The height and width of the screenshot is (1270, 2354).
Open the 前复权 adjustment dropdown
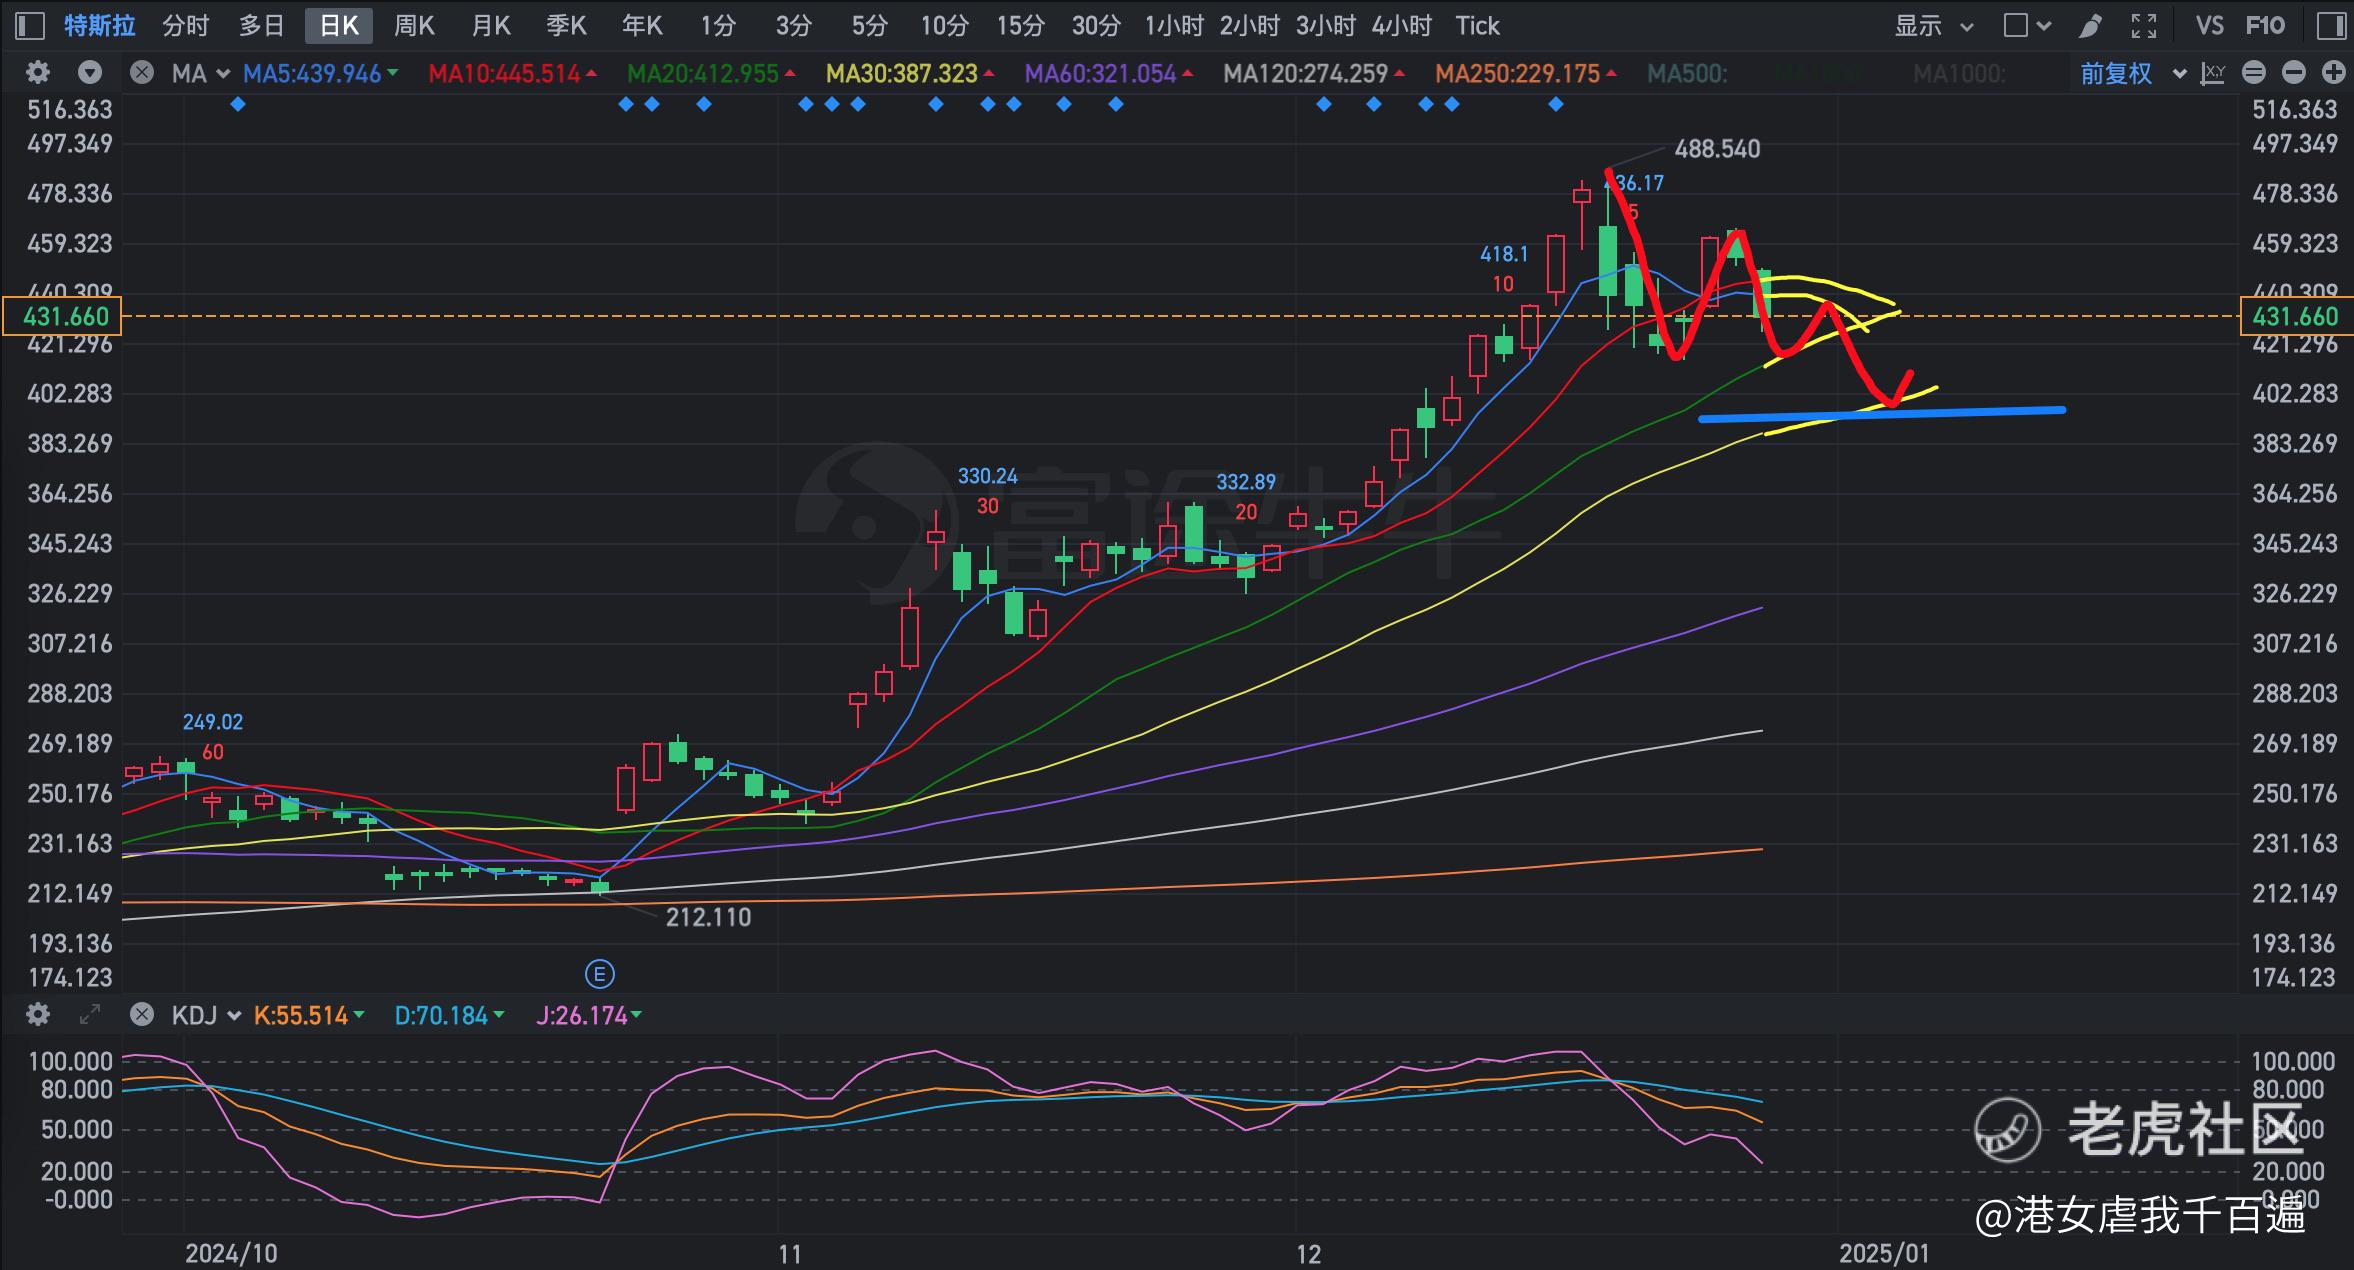2133,73
